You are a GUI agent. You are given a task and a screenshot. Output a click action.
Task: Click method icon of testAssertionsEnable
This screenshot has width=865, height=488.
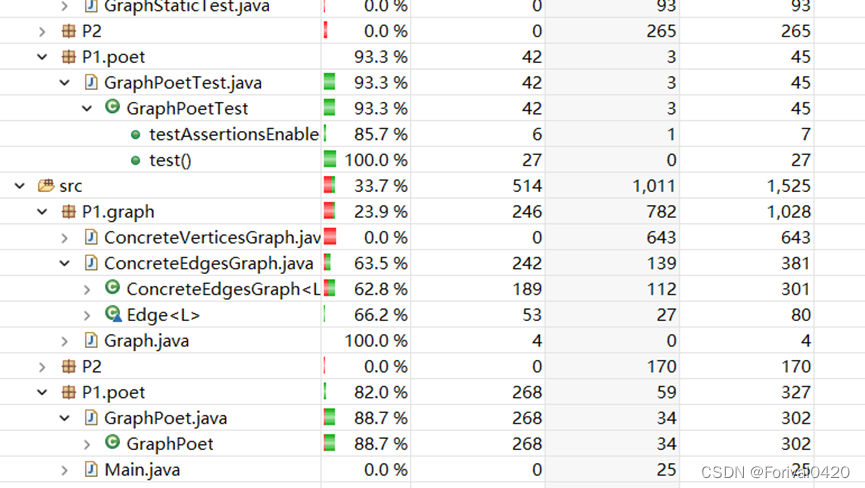135,135
